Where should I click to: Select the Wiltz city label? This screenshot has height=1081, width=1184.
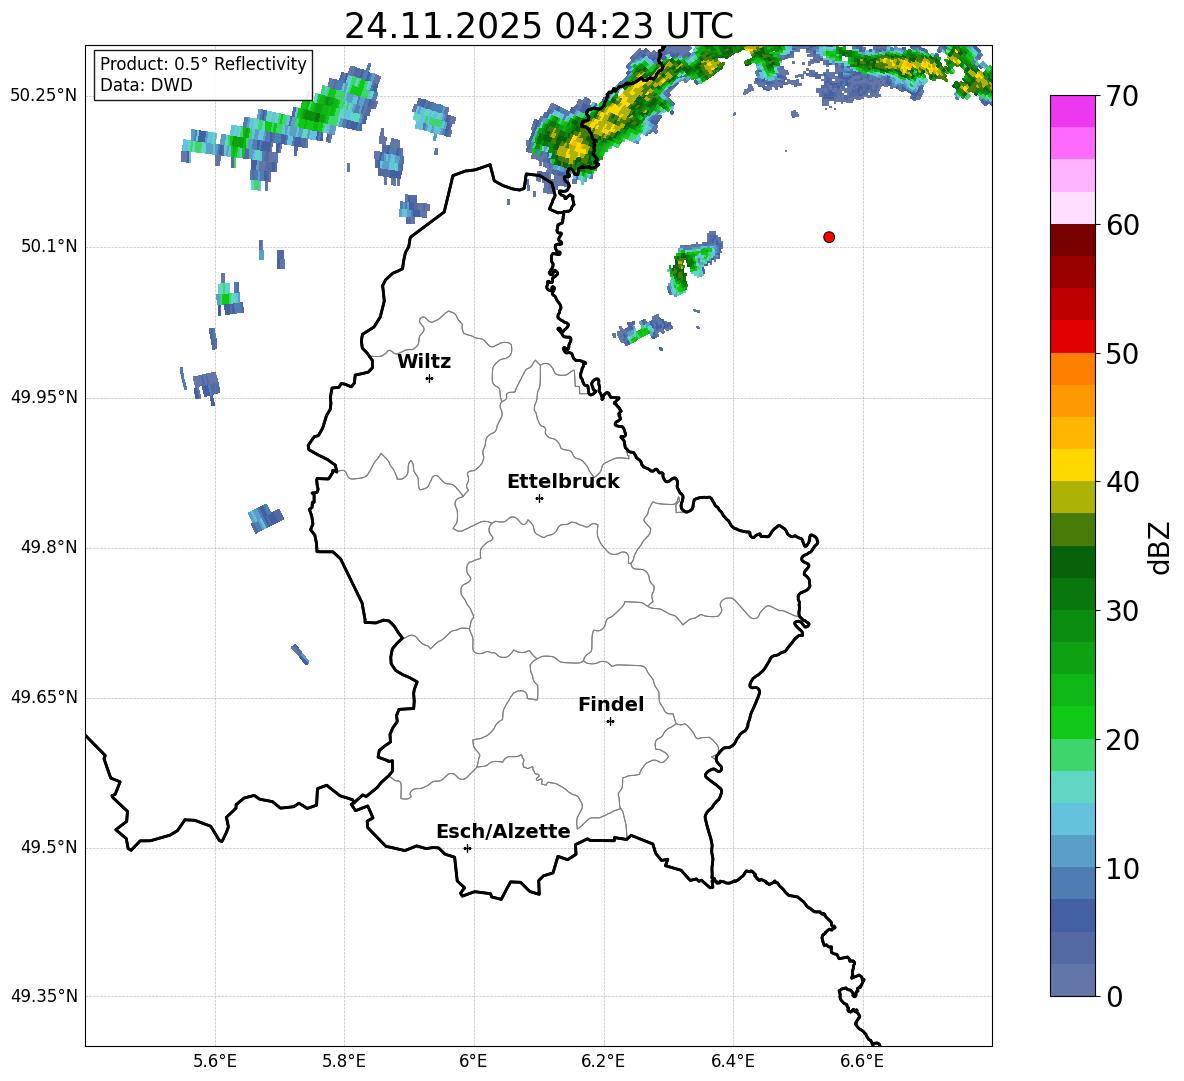point(424,362)
